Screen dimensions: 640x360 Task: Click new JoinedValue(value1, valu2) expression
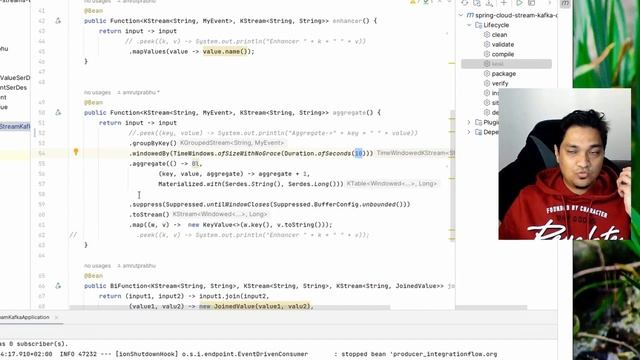pos(254,306)
